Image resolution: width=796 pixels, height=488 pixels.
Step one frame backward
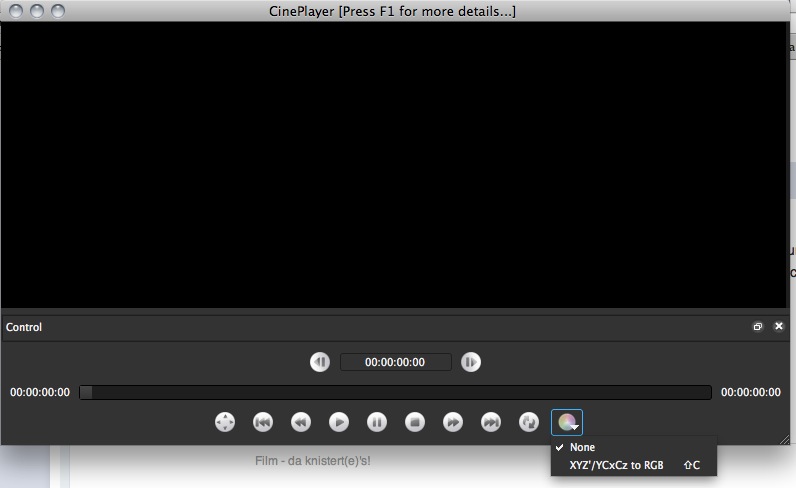coord(320,362)
